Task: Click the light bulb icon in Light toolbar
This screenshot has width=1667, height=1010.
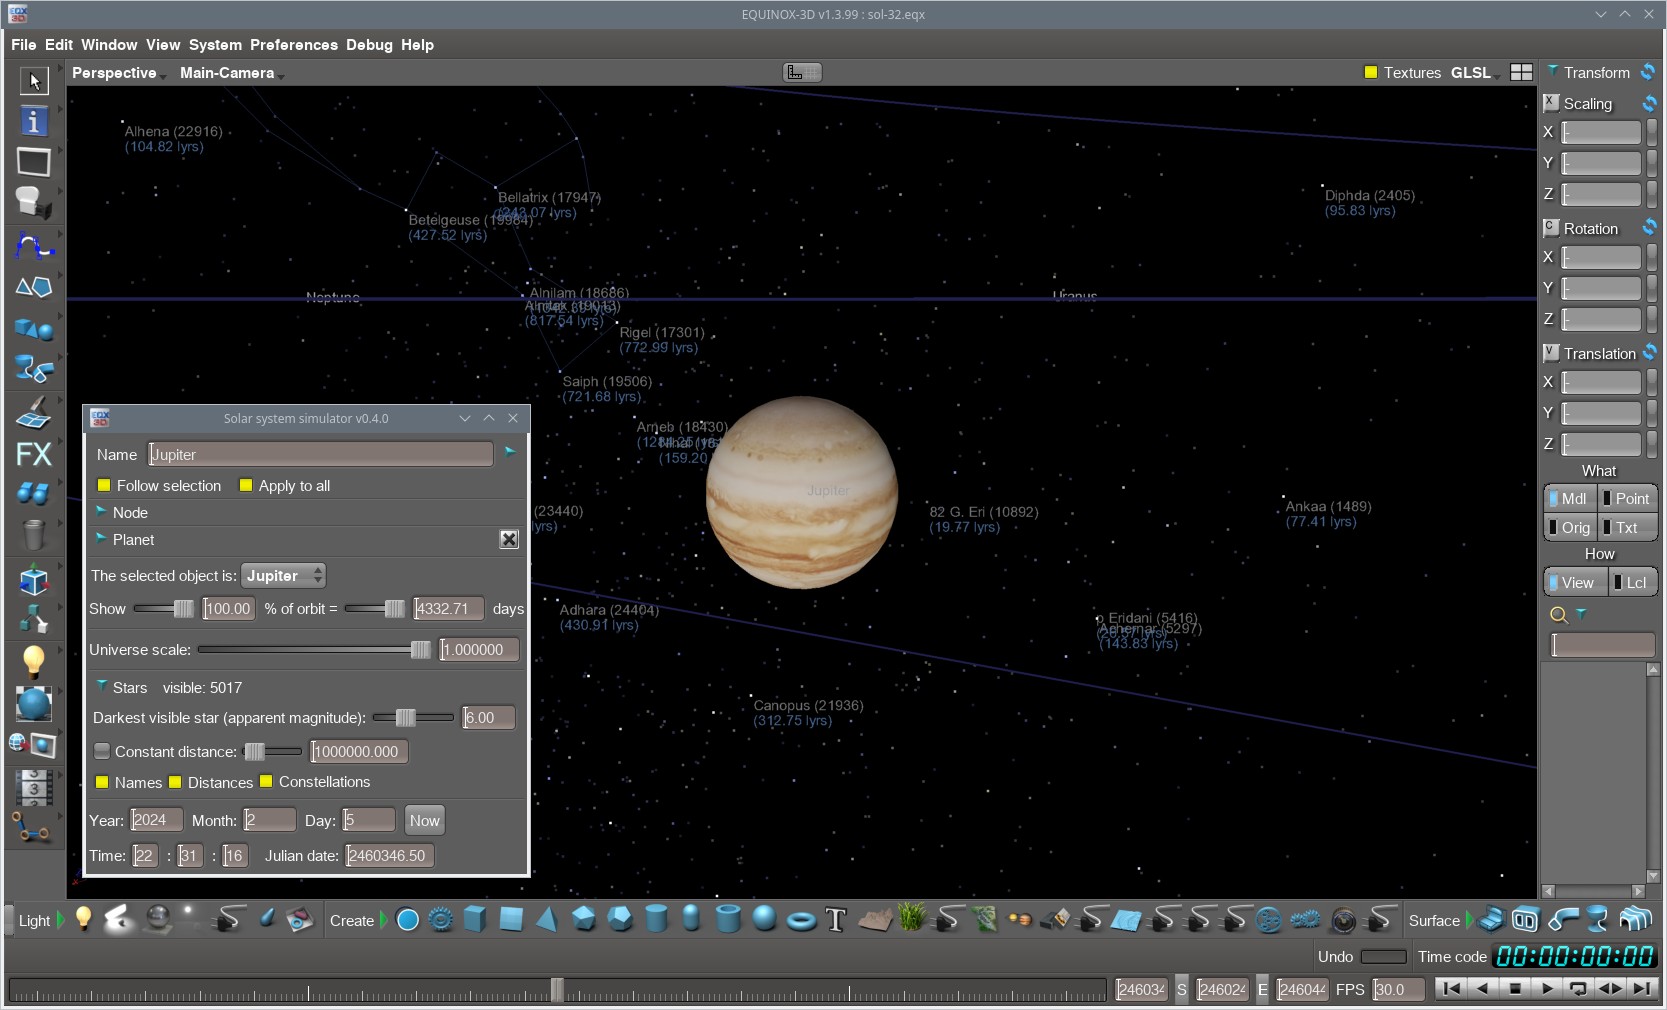Action: click(x=84, y=919)
